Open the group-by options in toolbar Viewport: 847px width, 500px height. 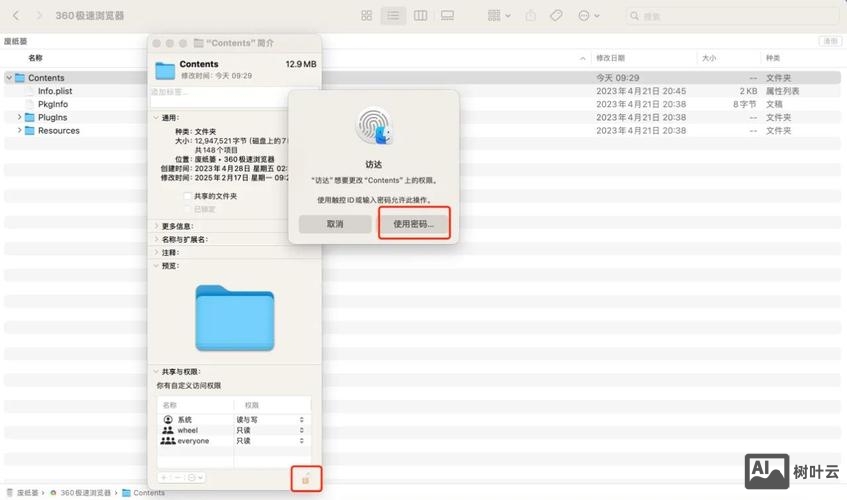click(x=499, y=16)
